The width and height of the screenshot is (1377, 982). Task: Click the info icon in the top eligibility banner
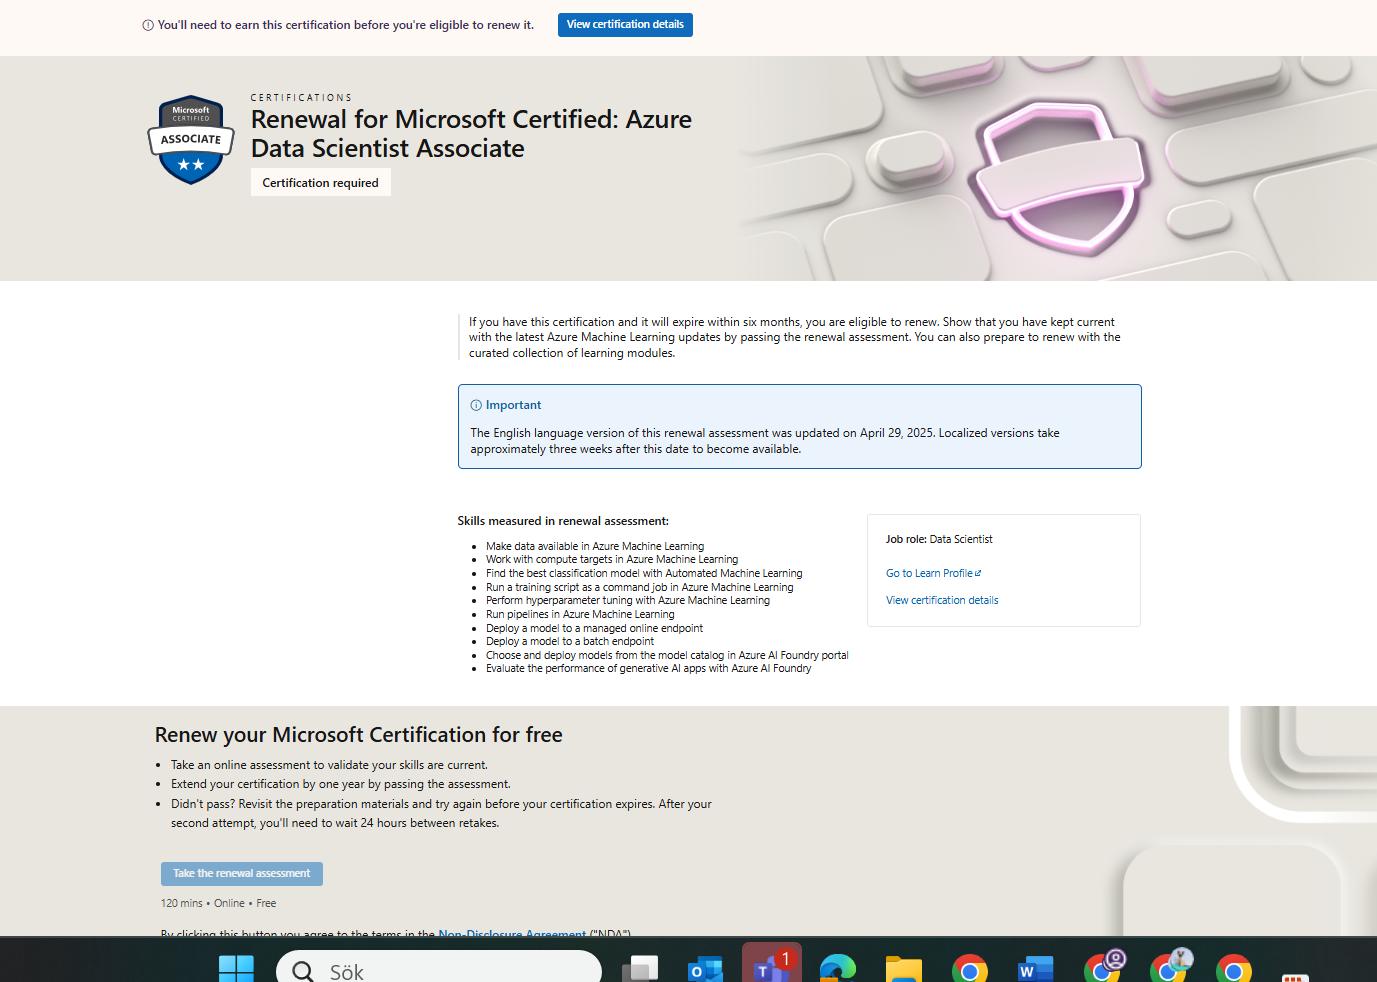(148, 25)
